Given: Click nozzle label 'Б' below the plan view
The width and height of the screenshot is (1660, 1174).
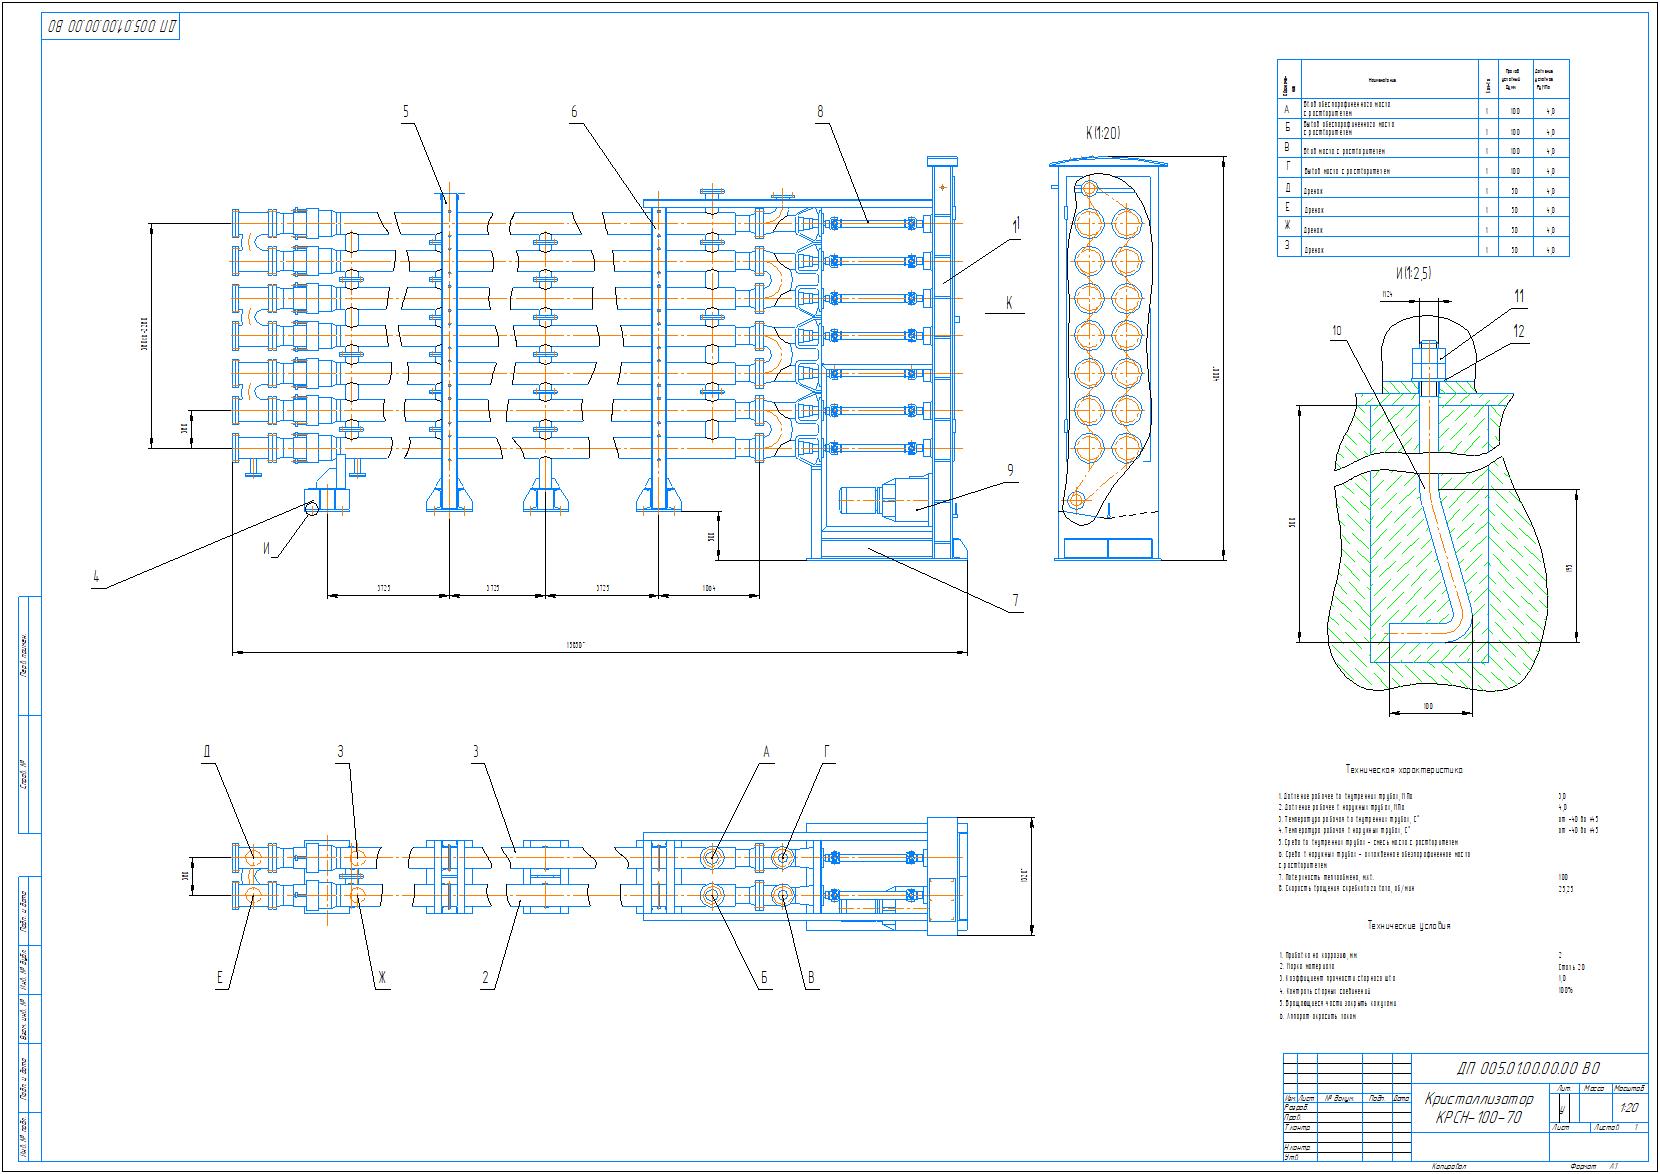Looking at the screenshot, I should click(765, 978).
